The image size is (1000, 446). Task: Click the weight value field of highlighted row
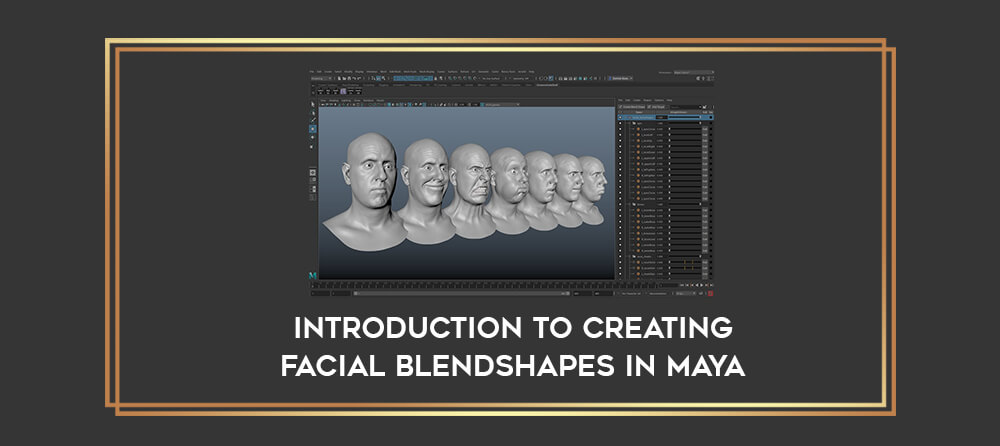(x=661, y=117)
